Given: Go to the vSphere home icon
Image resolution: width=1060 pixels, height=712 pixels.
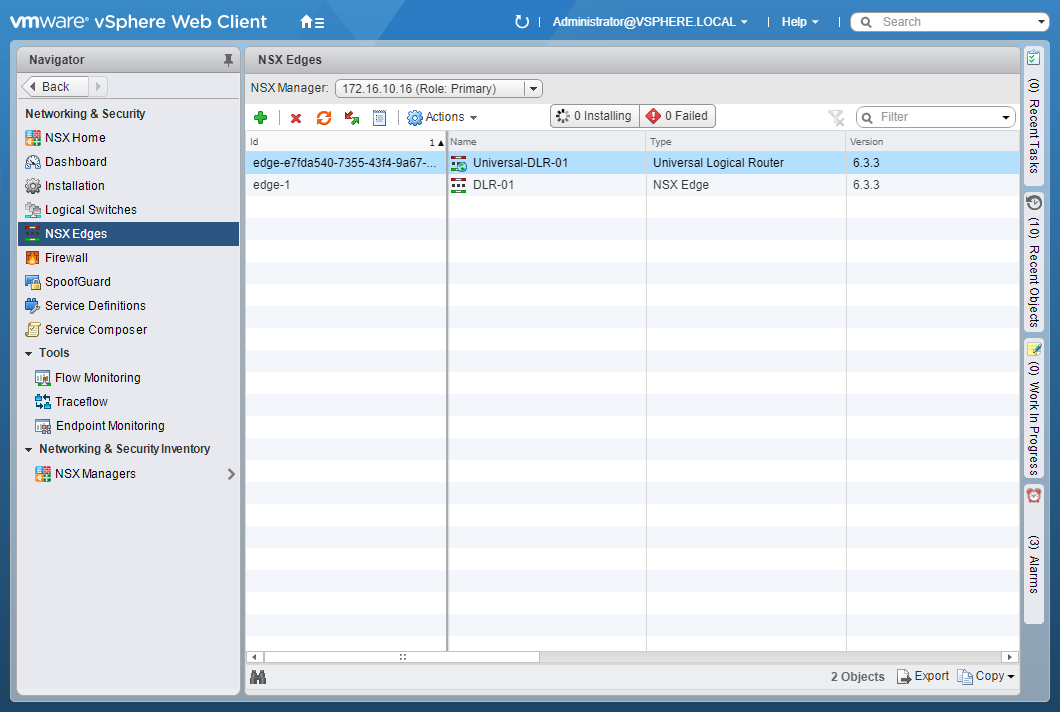Looking at the screenshot, I should [312, 22].
